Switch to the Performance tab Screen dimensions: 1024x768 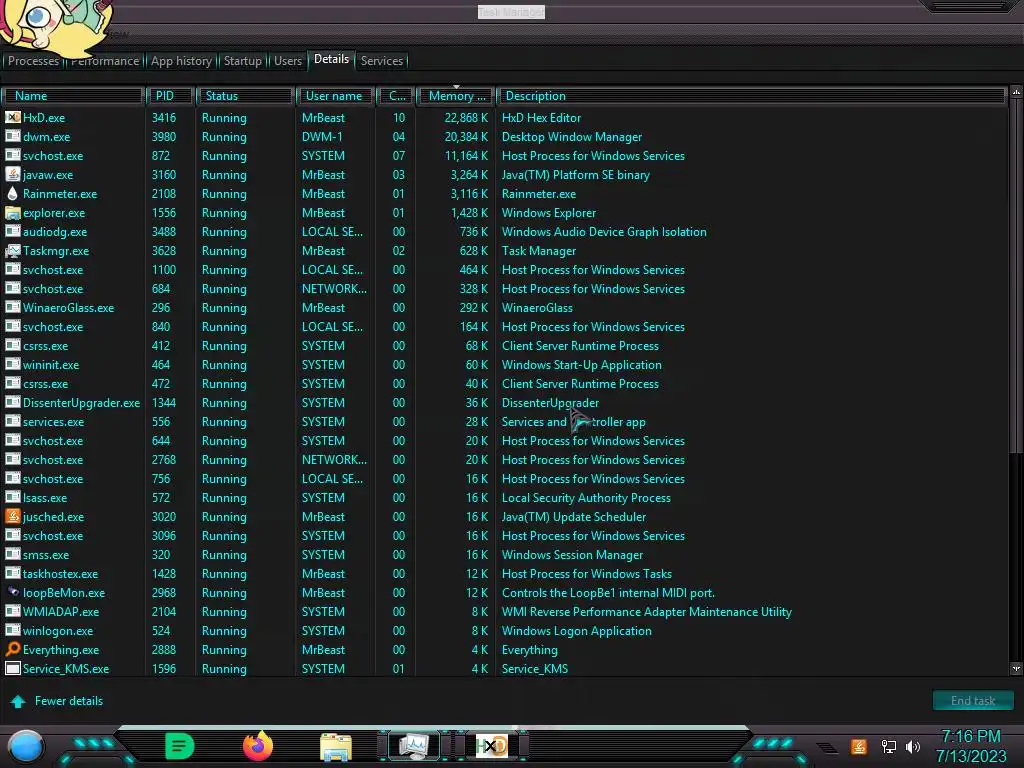point(105,61)
